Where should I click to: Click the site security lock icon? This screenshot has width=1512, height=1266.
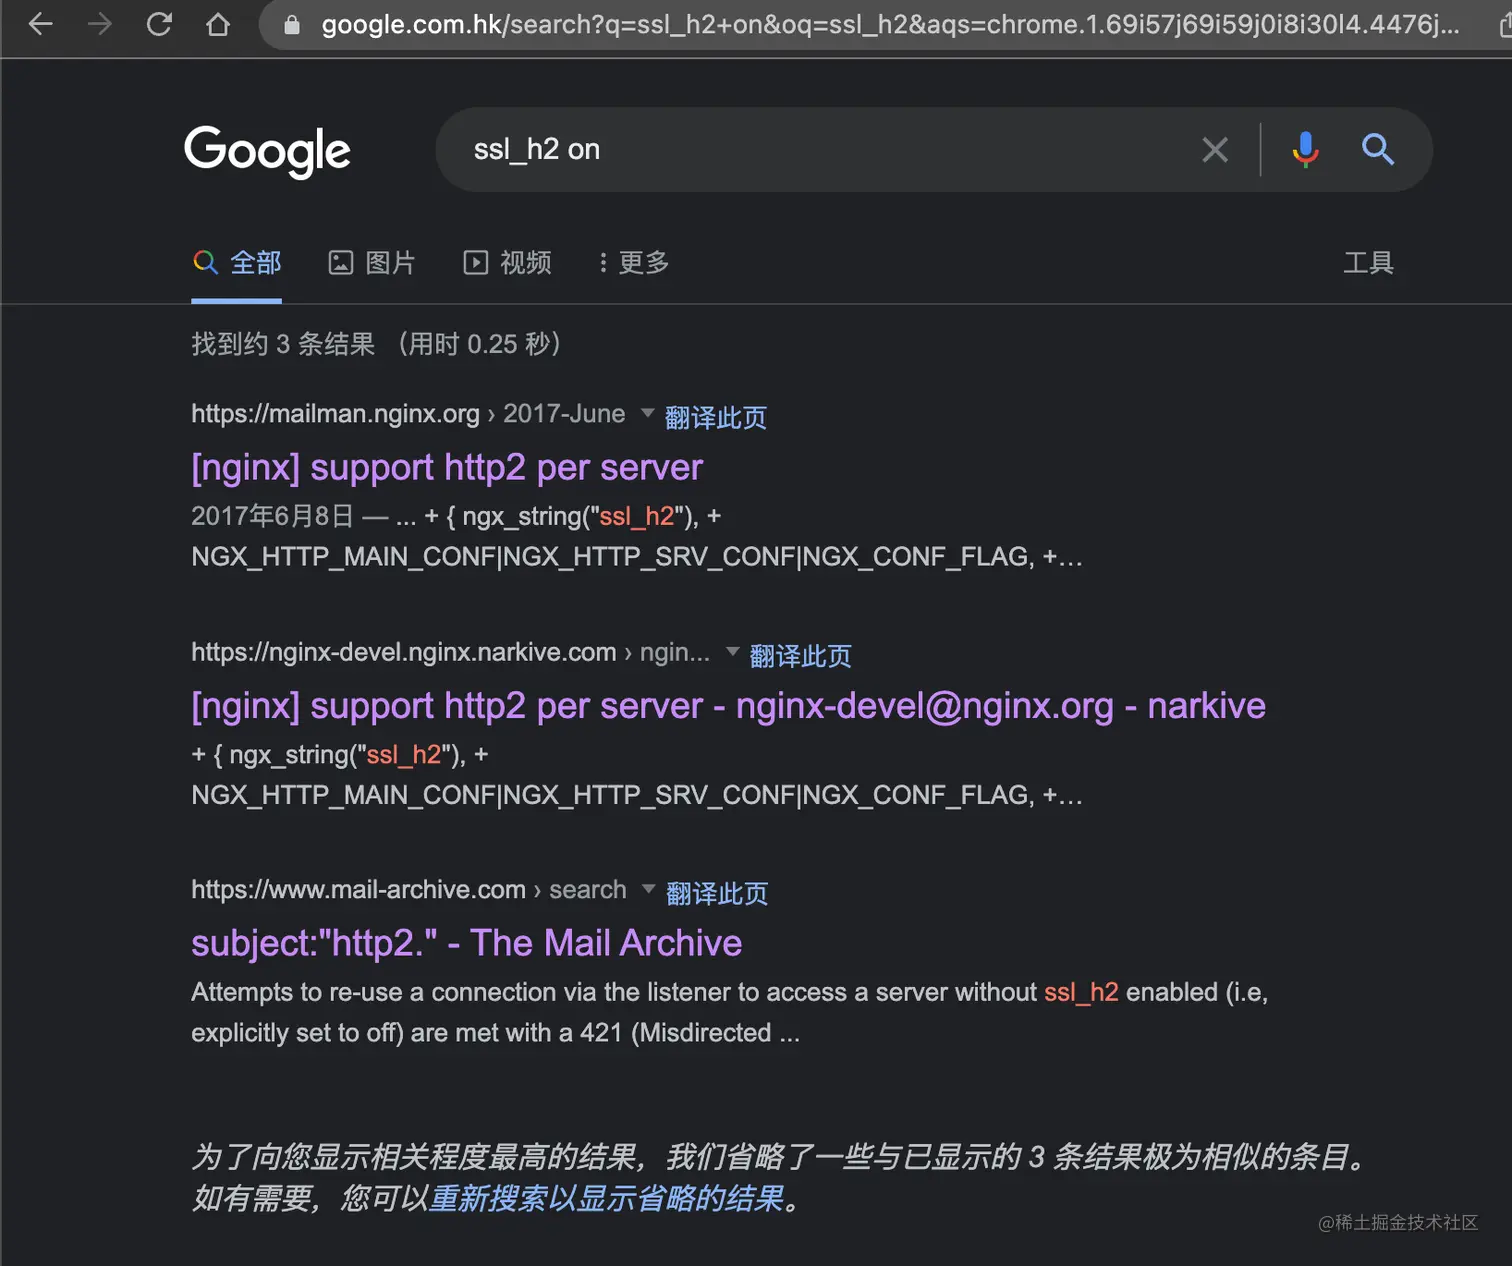(290, 24)
